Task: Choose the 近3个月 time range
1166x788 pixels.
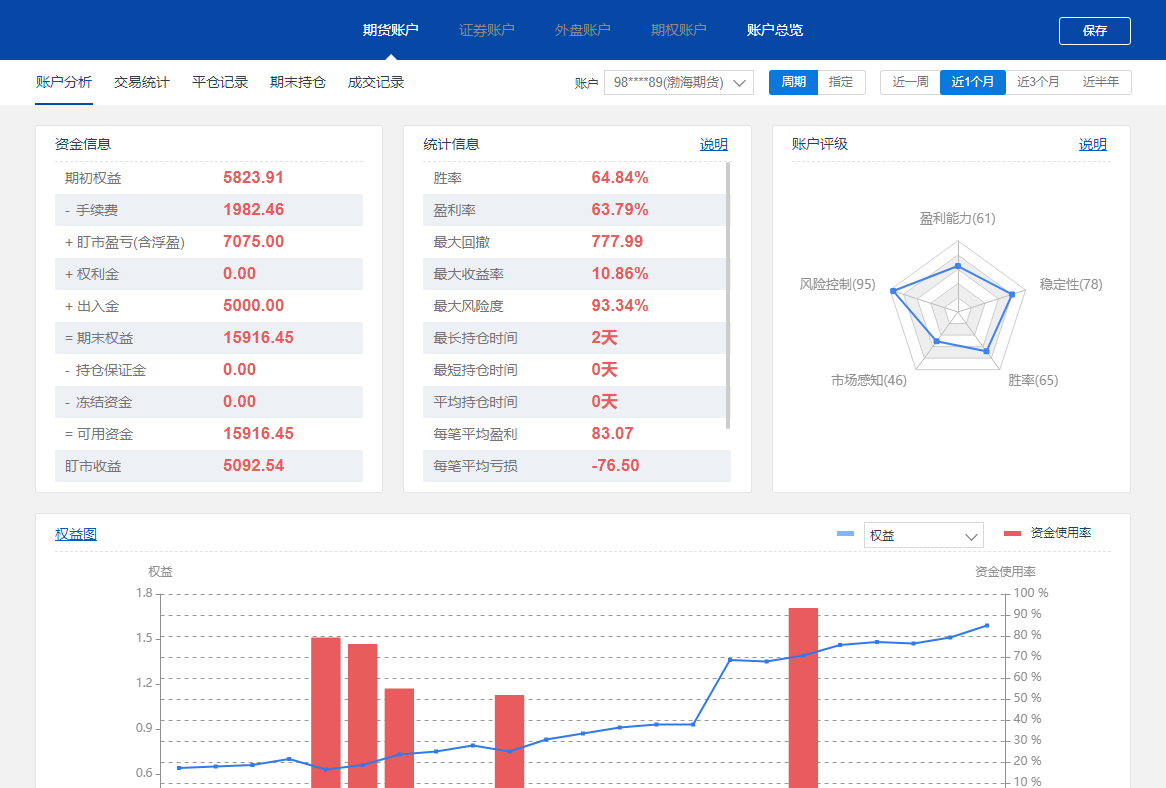Action: 1038,82
